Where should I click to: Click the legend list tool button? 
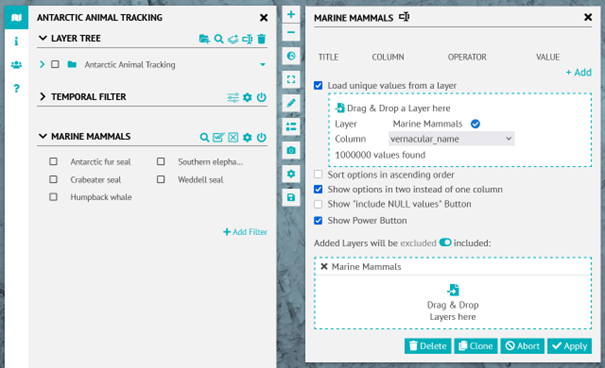pos(291,127)
